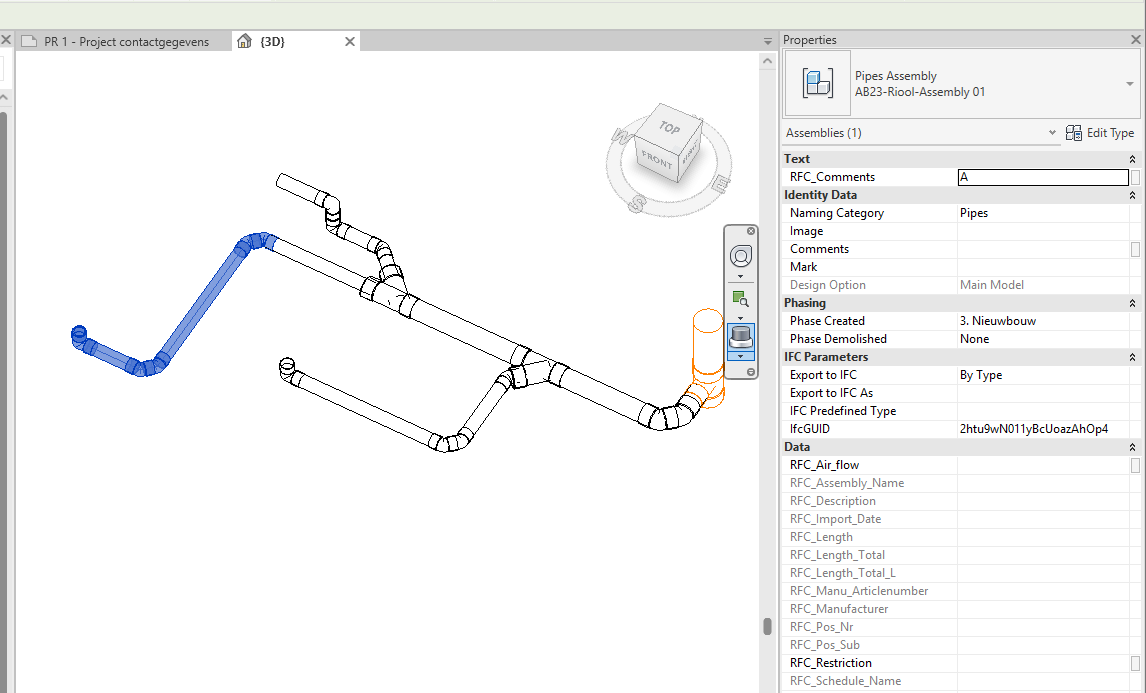The width and height of the screenshot is (1146, 693).
Task: Click the E compass direction on ViewCube
Action: pos(719,182)
